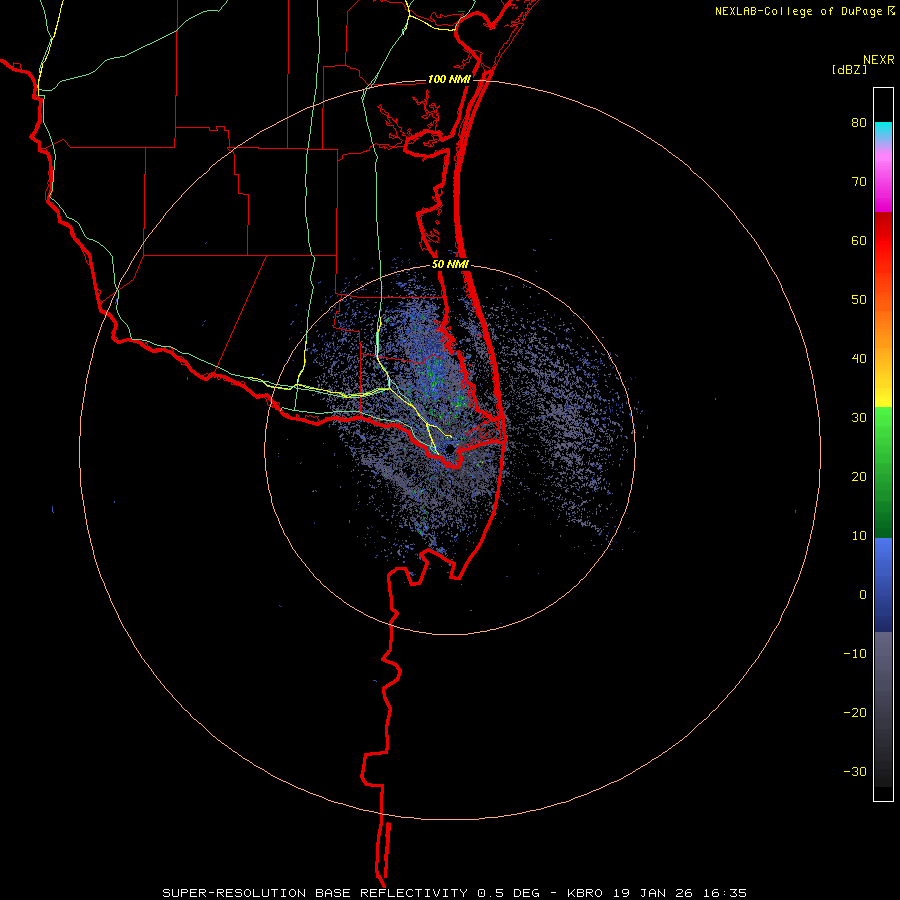Click the 30 value on the dBZ scale
Viewport: 900px width, 900px height.
tap(859, 418)
